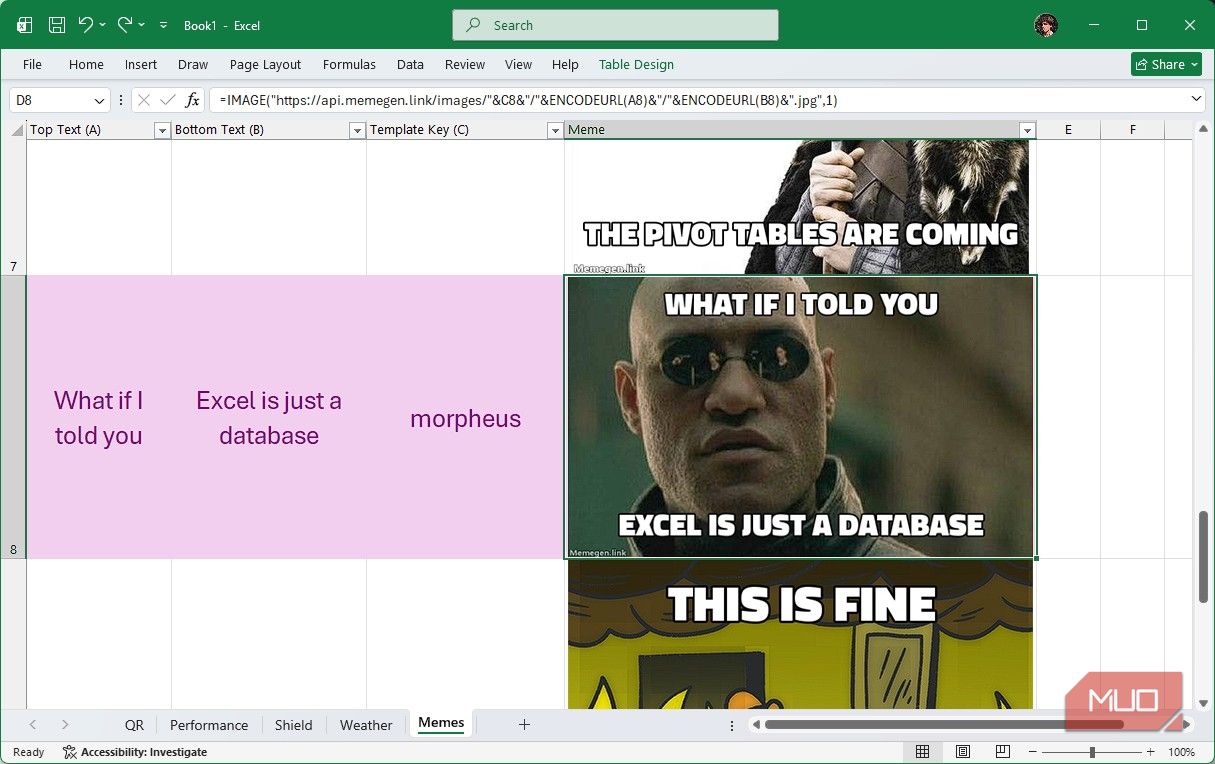Switch to the Weather sheet tab
The image size is (1215, 764).
point(366,725)
